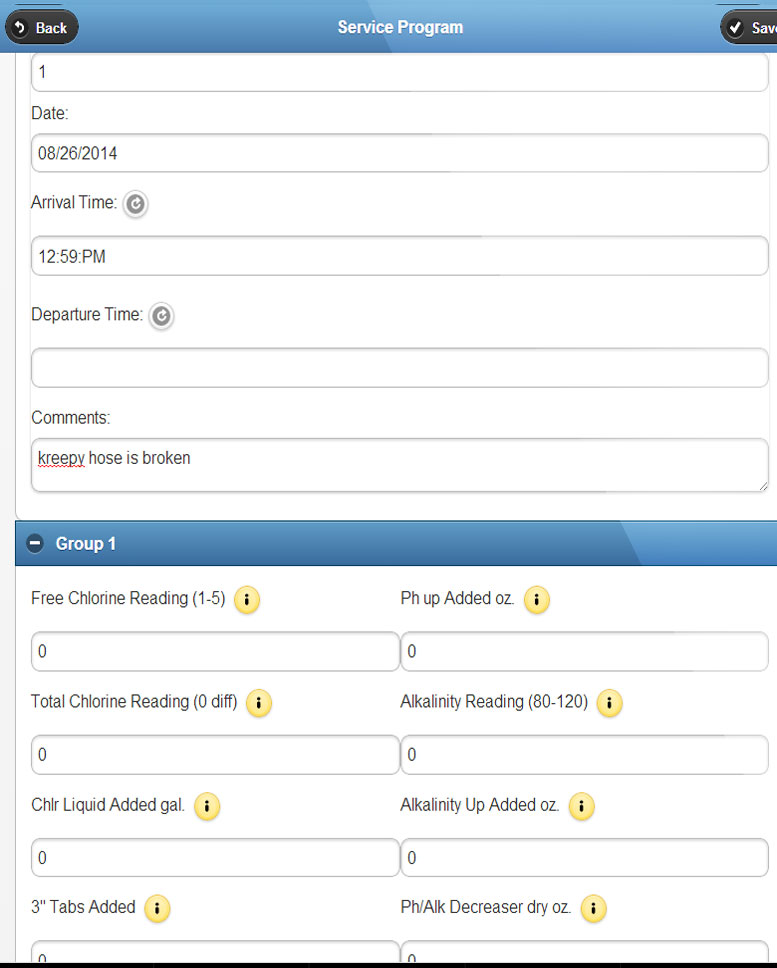Select the Service Program title bar
777x968 pixels.
[x=400, y=27]
